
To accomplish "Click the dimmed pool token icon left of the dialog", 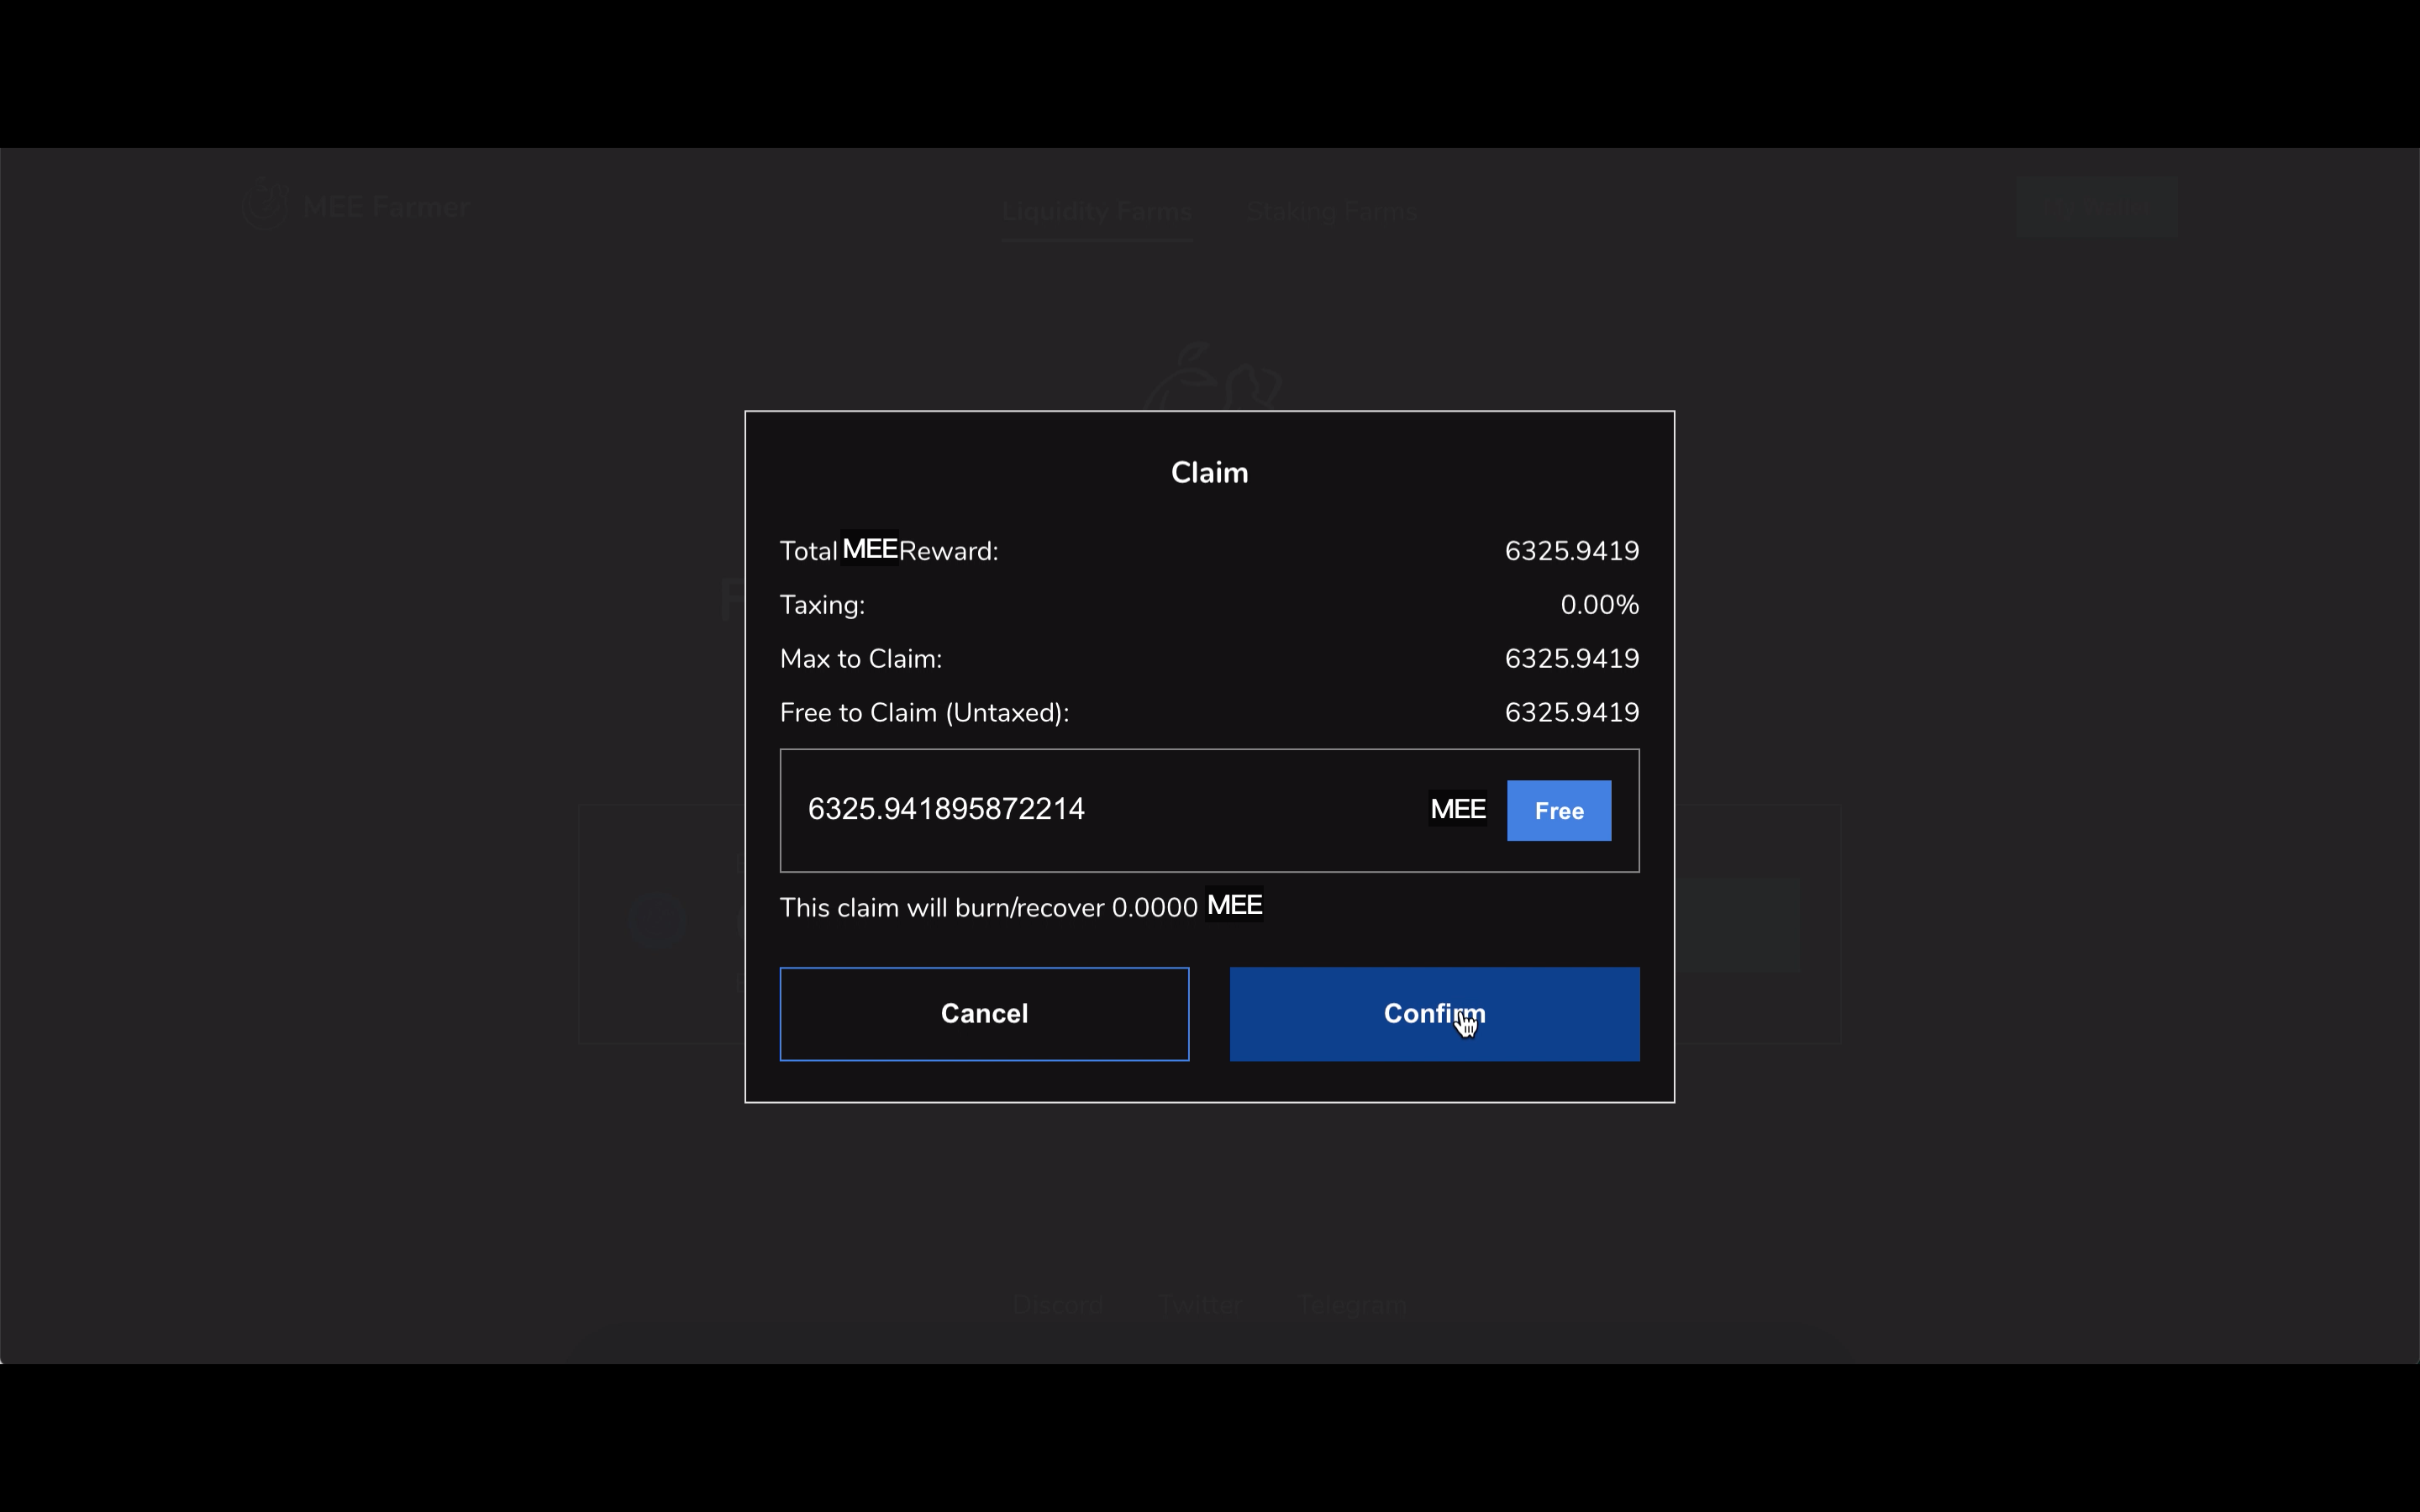I will (x=658, y=919).
